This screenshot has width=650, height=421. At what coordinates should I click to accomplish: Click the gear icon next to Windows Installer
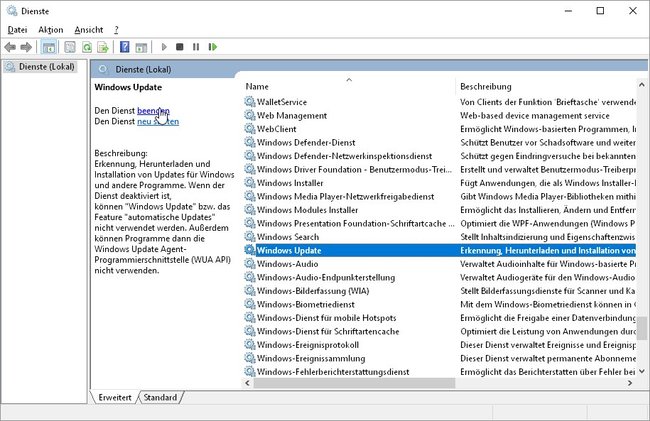pyautogui.click(x=250, y=182)
